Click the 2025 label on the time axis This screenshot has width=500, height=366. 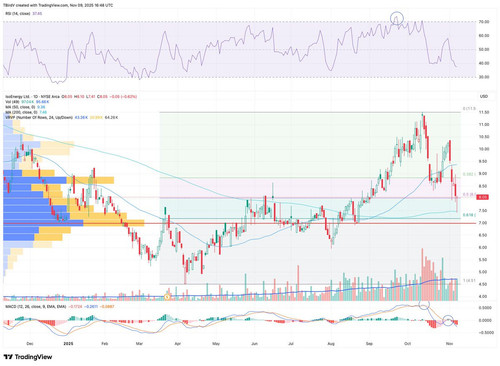(68, 343)
